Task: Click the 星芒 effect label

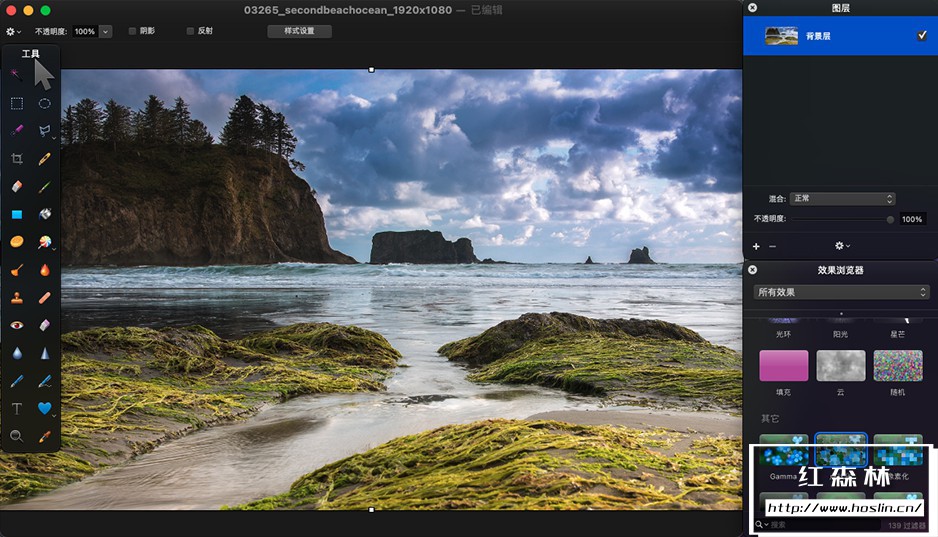Action: point(898,334)
